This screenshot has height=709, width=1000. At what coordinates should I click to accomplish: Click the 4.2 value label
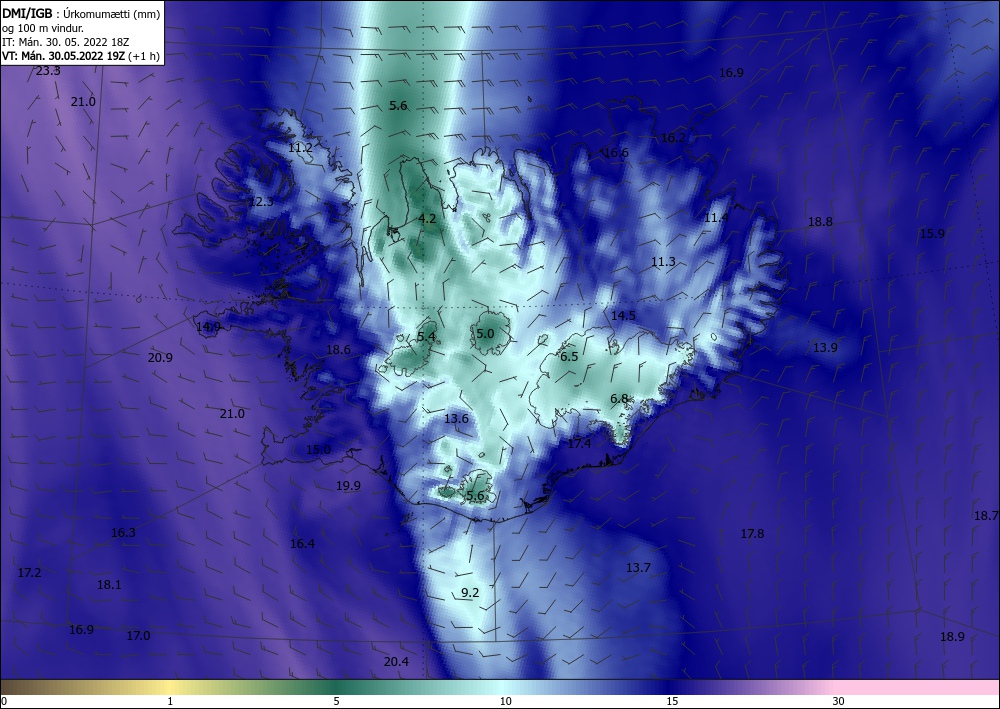click(427, 219)
